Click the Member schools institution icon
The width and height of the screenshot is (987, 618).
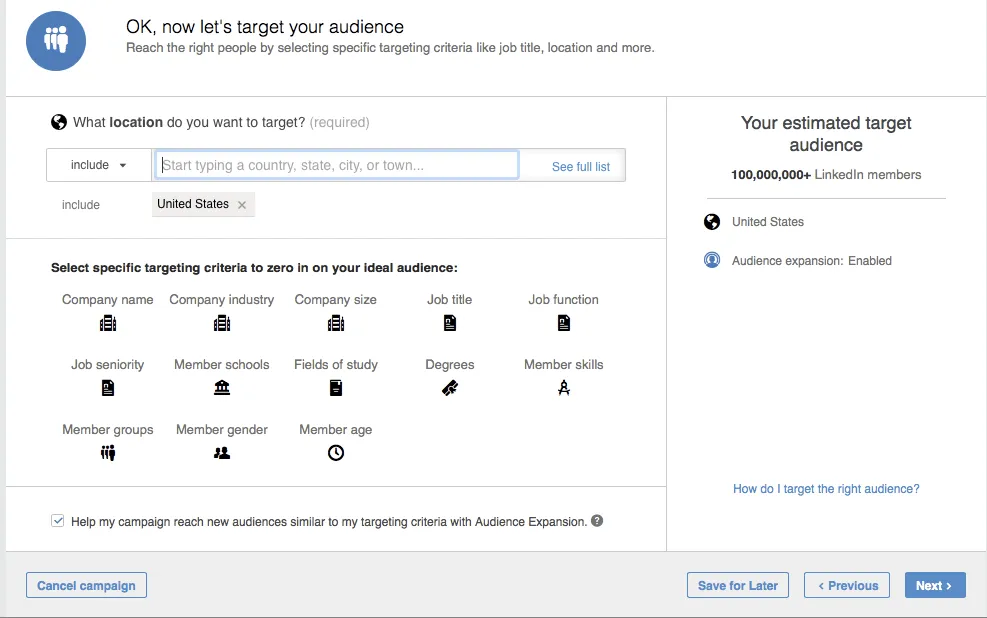(x=222, y=388)
